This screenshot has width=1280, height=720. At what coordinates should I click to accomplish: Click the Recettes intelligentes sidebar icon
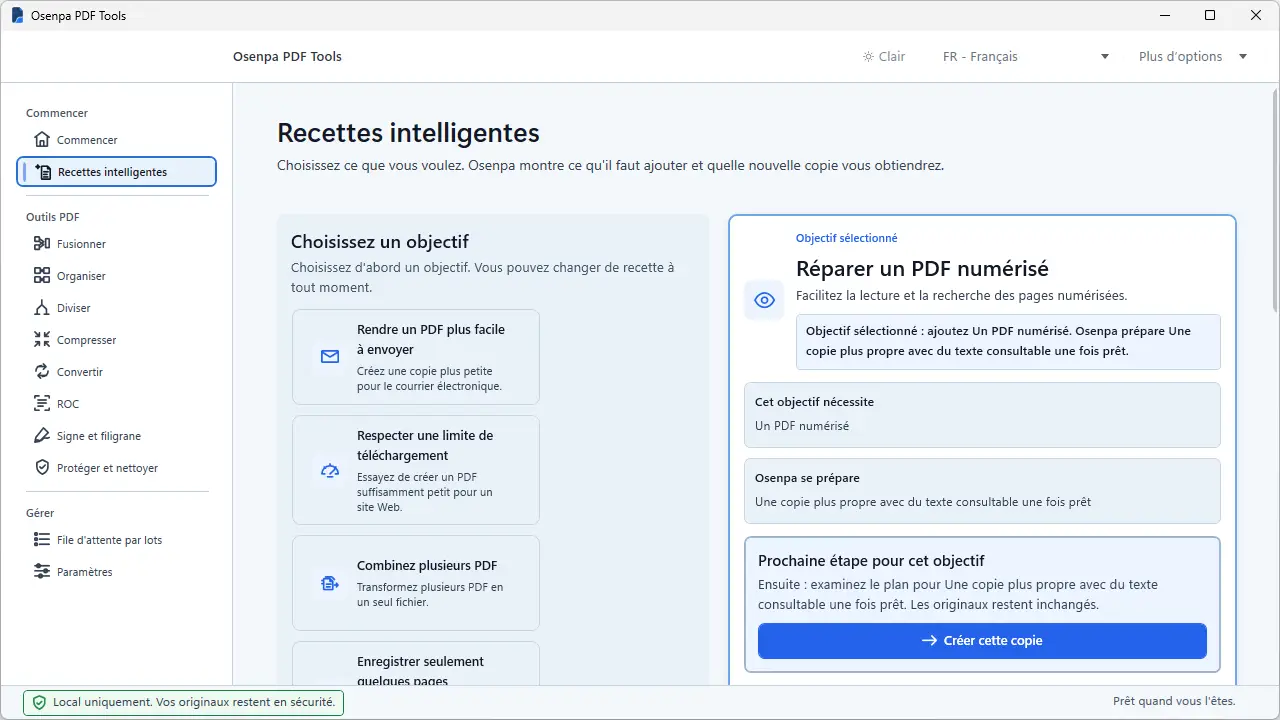(43, 172)
